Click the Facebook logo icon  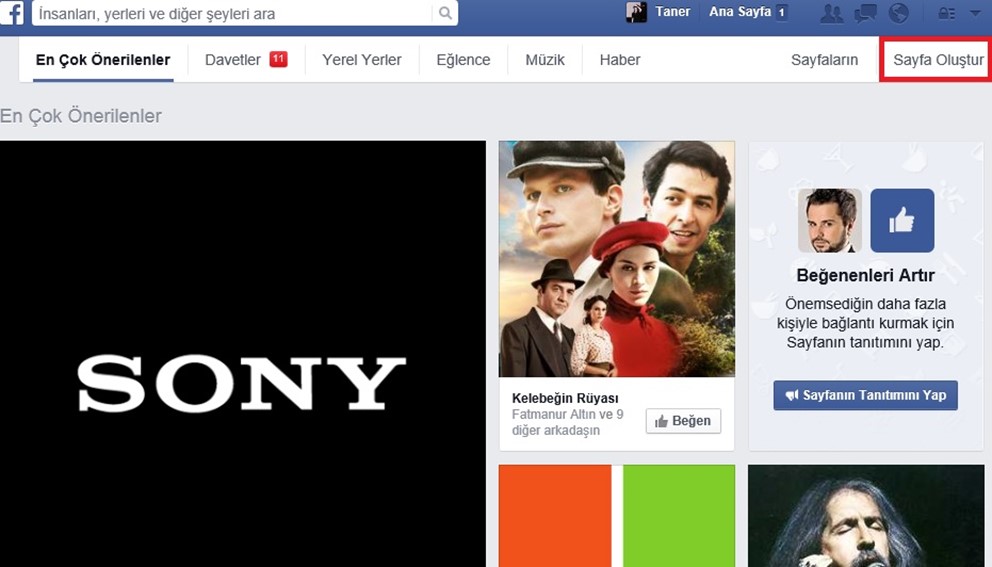(x=11, y=13)
